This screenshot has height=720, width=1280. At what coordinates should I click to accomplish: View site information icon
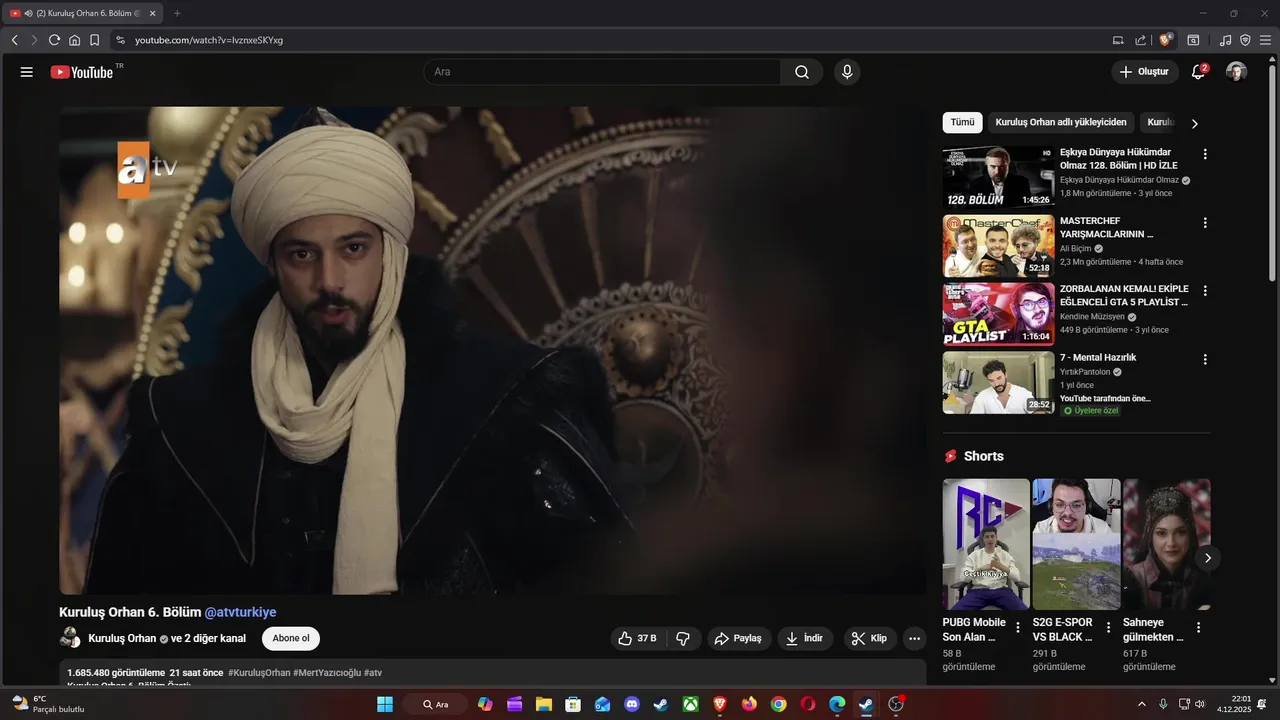click(120, 40)
